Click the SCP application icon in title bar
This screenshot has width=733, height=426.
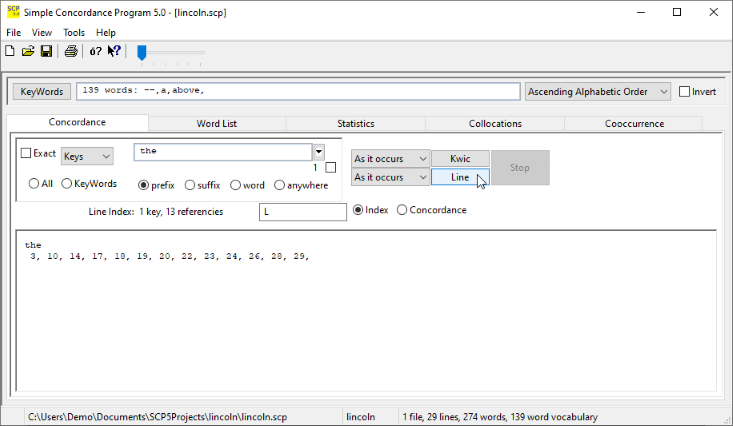13,12
